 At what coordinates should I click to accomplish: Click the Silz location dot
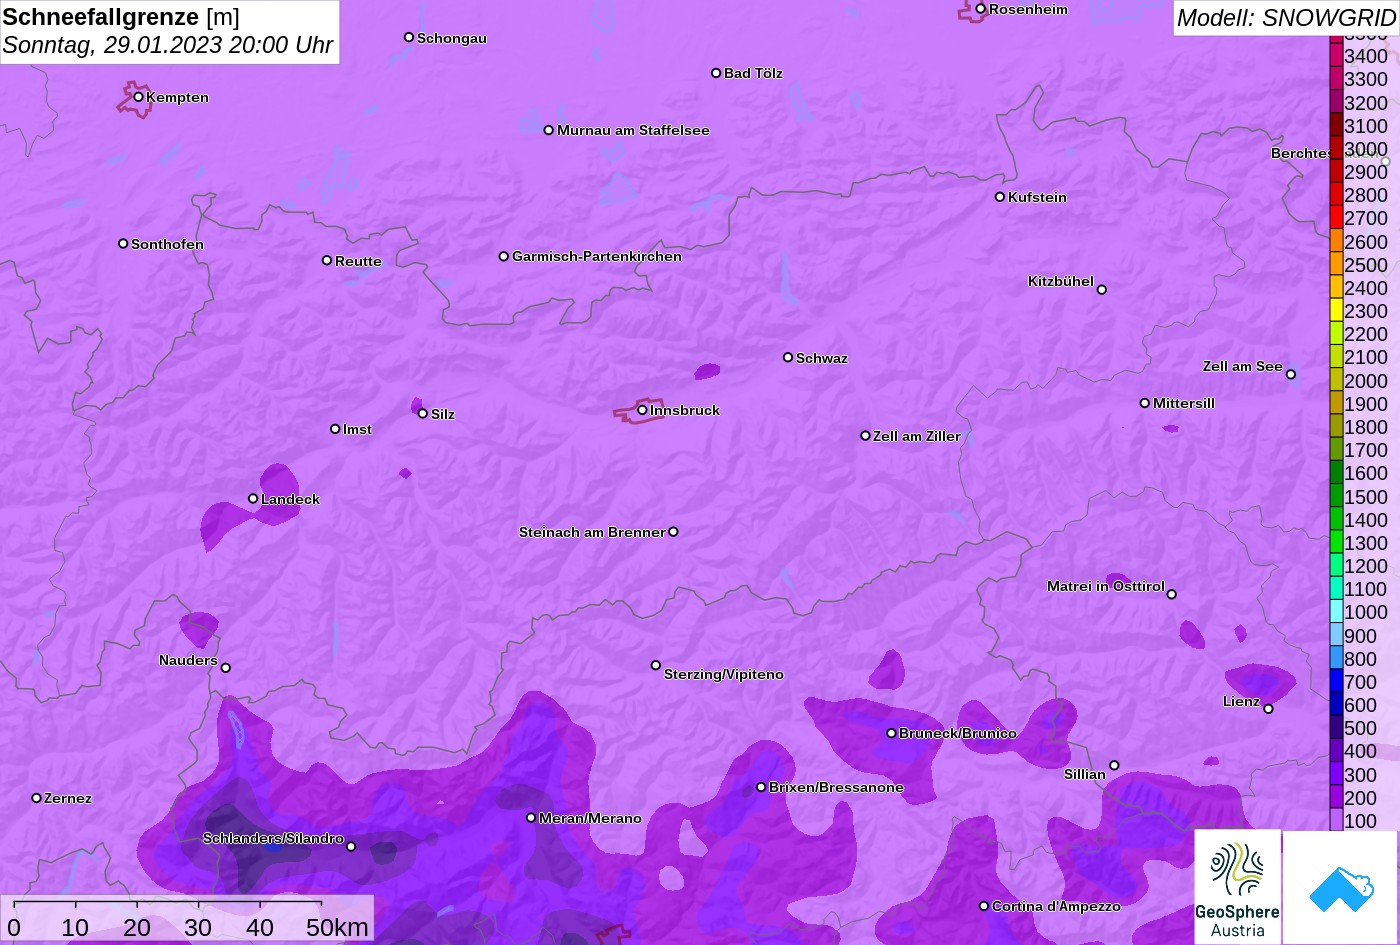click(423, 413)
